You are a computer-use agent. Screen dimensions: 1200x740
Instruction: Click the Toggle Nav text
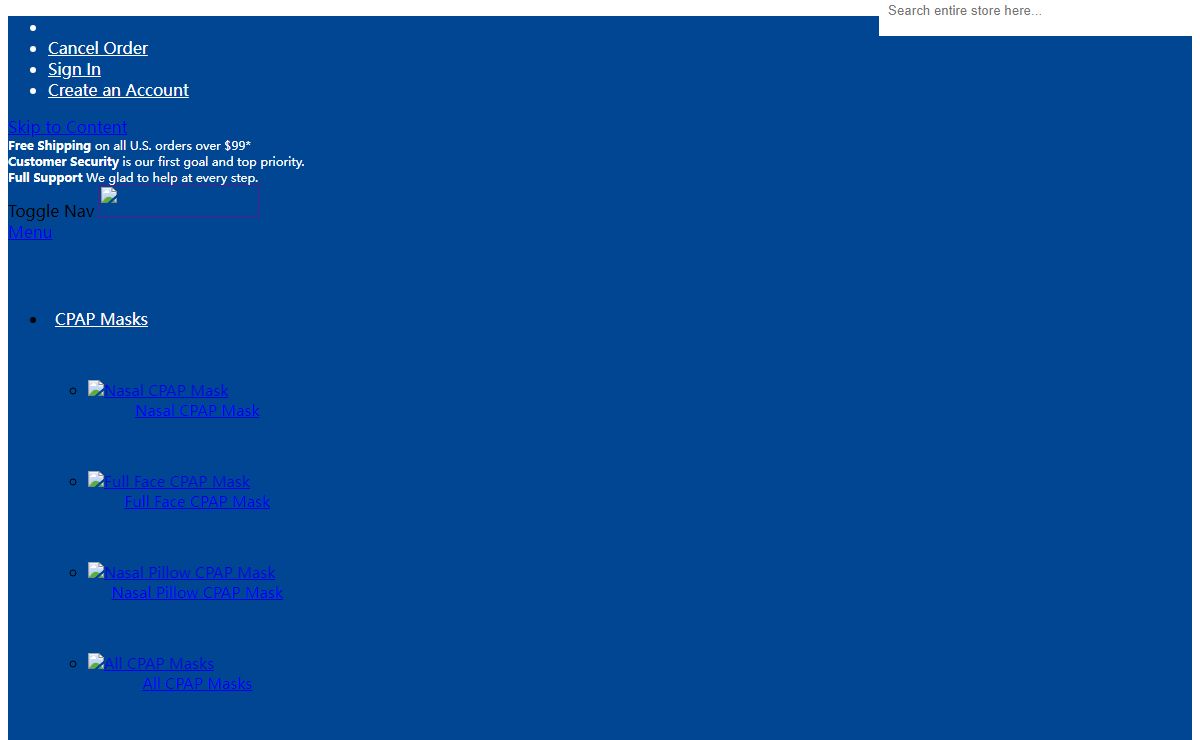(x=51, y=211)
